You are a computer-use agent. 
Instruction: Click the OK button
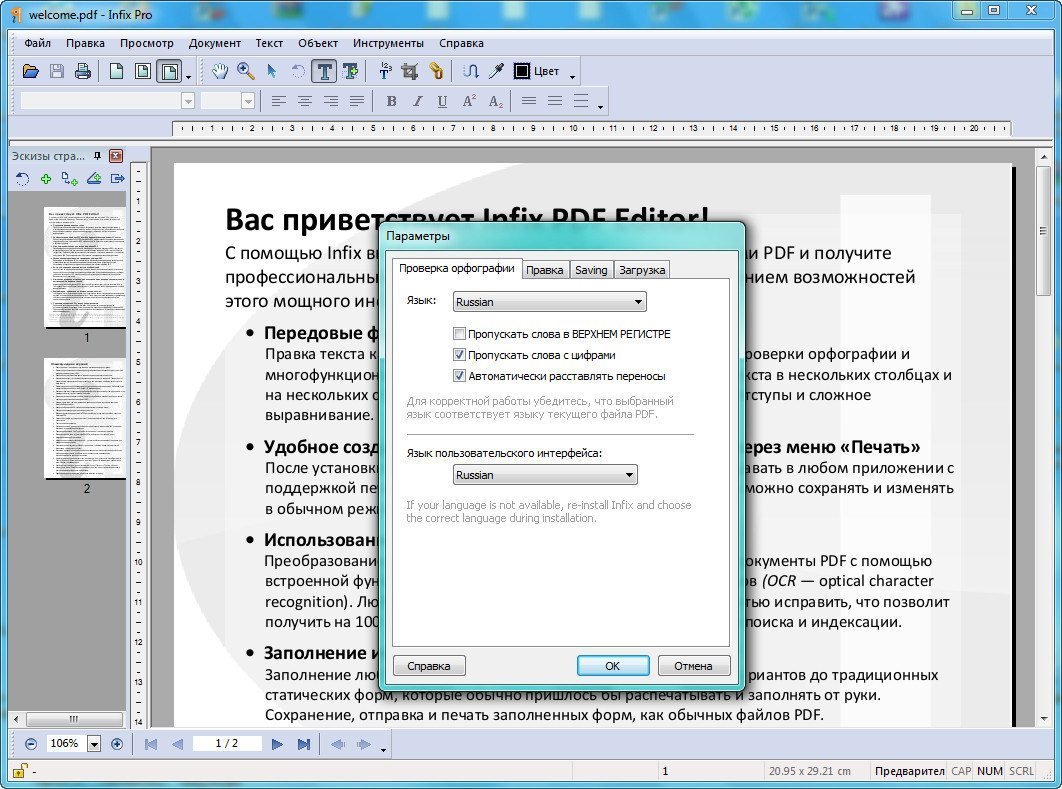[613, 666]
